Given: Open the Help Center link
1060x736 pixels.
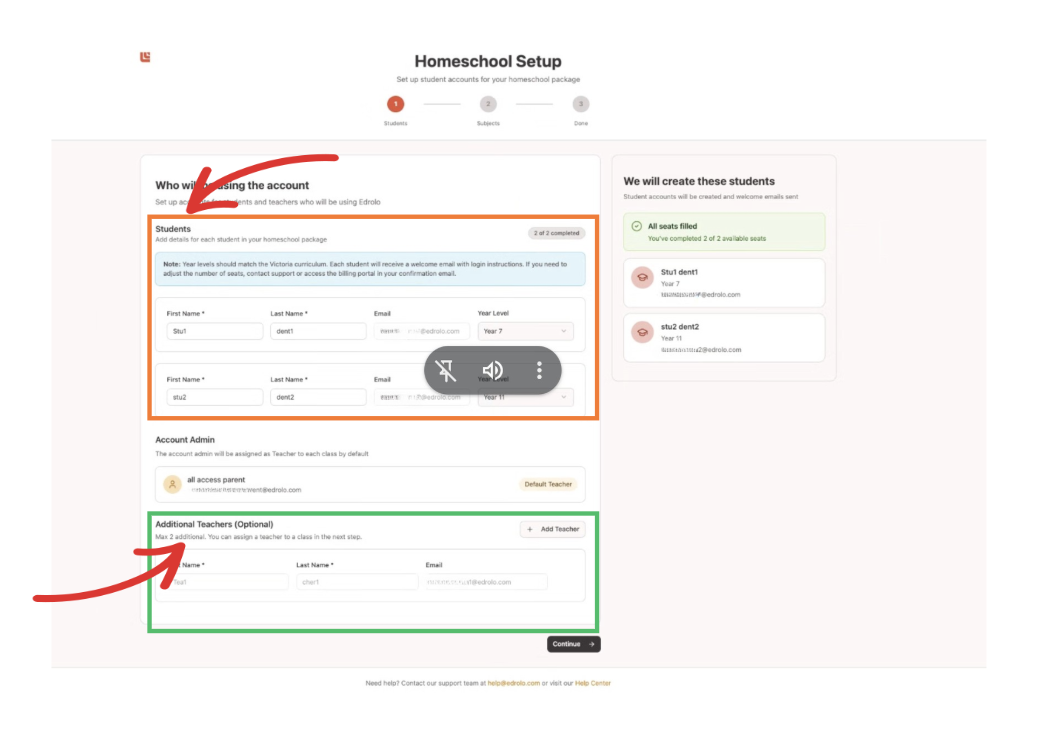Looking at the screenshot, I should [592, 683].
